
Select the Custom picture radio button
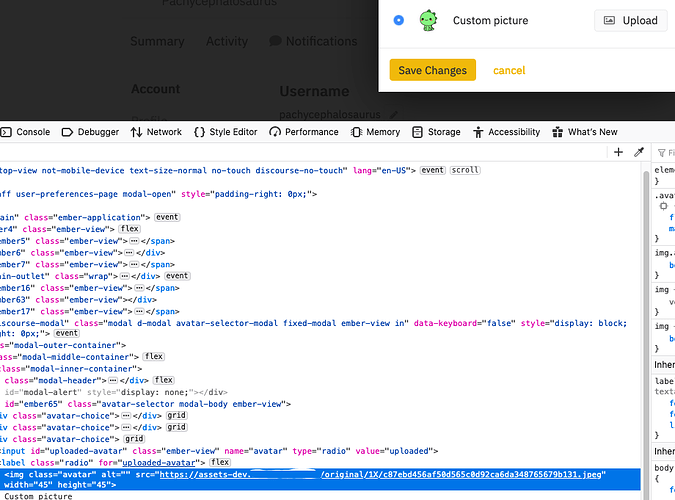tap(399, 20)
